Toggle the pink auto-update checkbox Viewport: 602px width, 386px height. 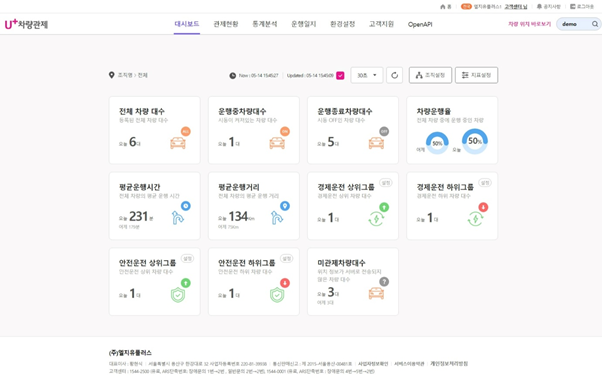click(x=340, y=75)
